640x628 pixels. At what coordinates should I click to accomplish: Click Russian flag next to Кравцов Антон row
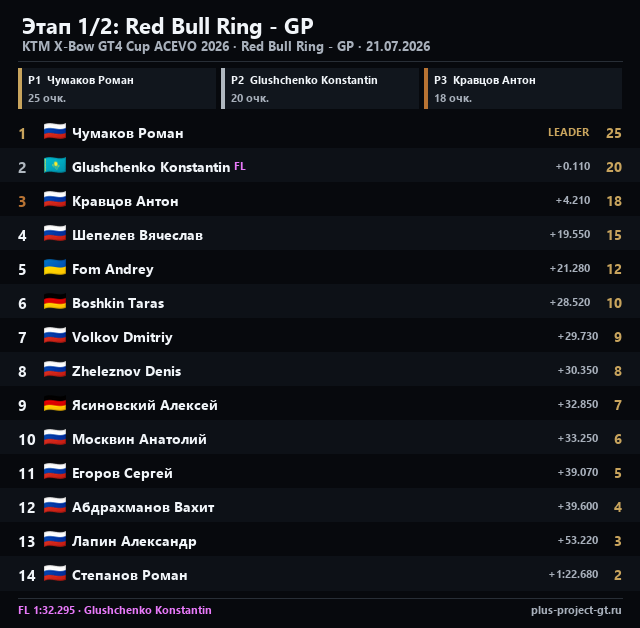click(x=55, y=200)
